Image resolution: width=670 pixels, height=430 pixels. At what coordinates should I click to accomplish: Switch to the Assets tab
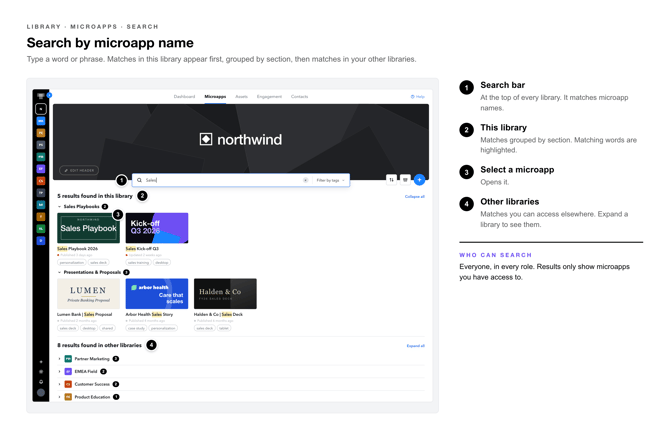(241, 97)
